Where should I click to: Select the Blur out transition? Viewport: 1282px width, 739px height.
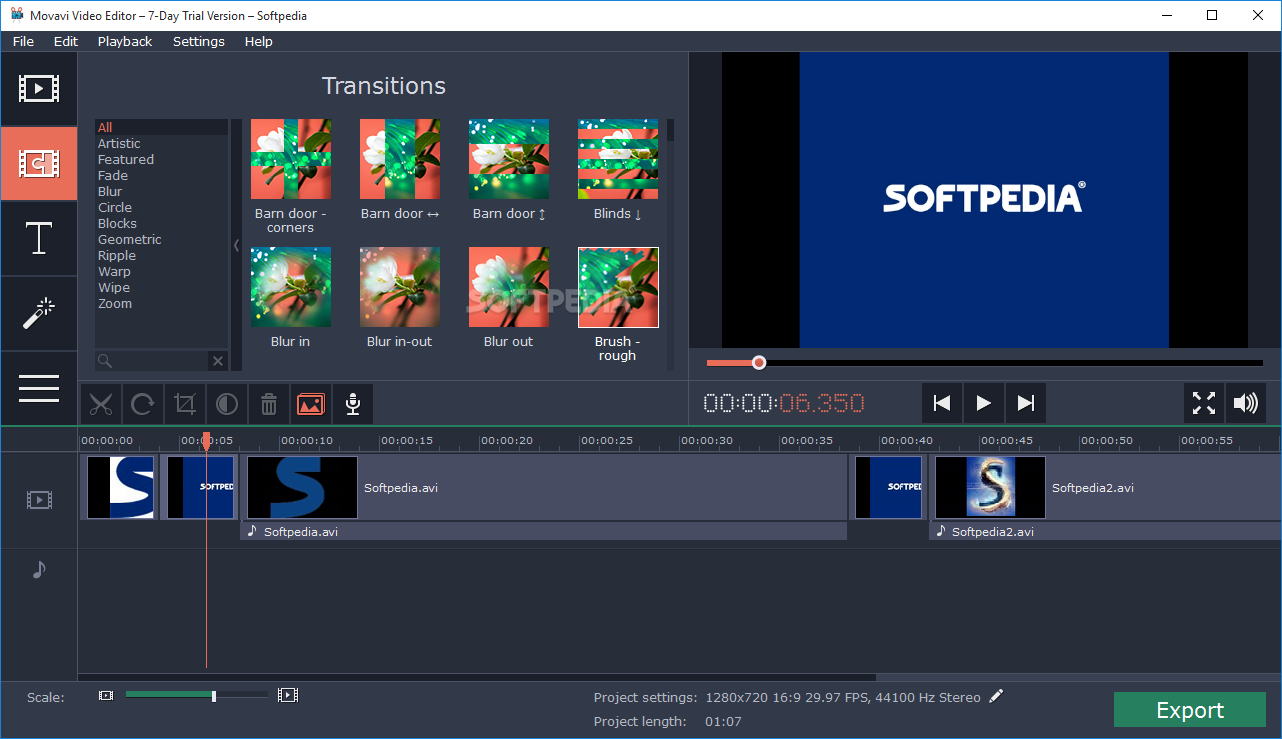pyautogui.click(x=509, y=287)
